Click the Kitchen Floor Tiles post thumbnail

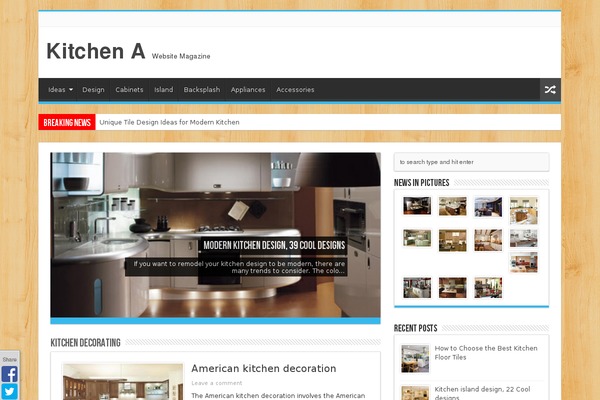tap(415, 359)
